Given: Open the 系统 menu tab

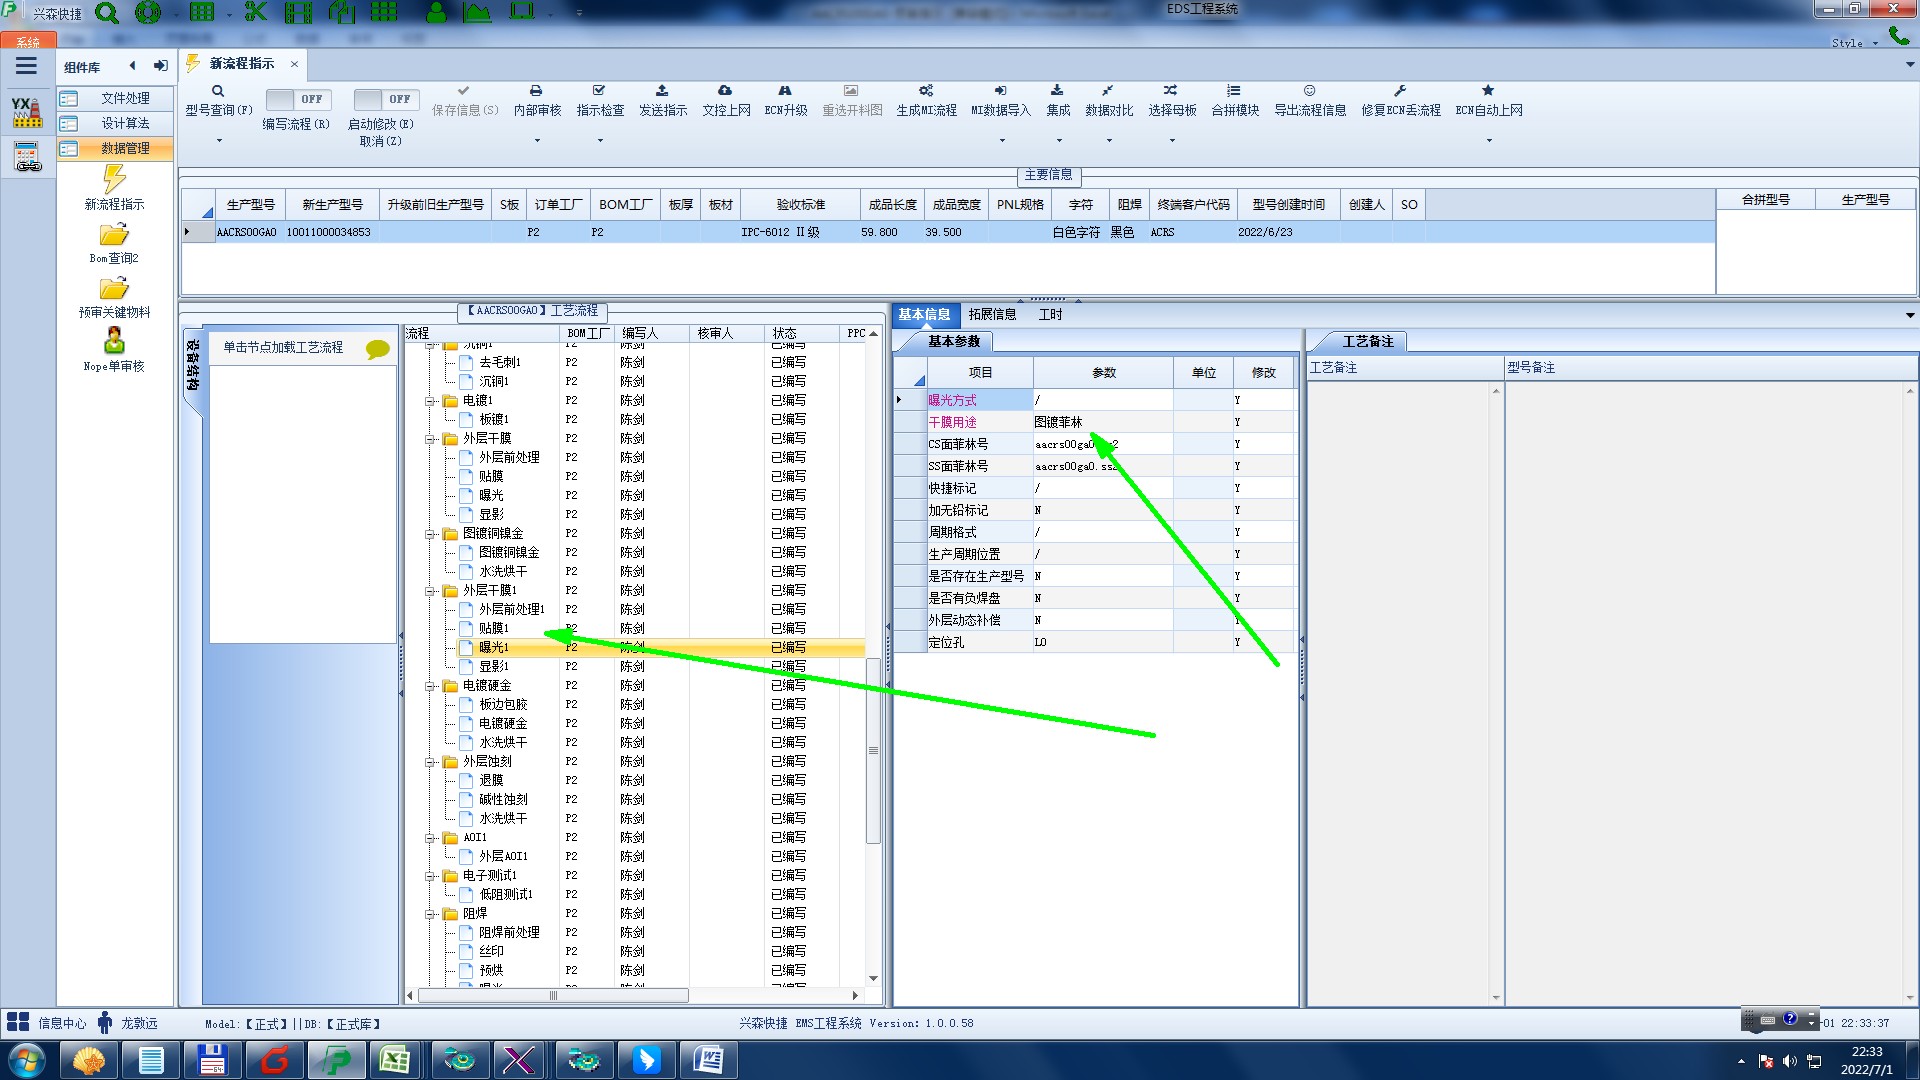Looking at the screenshot, I should tap(28, 42).
